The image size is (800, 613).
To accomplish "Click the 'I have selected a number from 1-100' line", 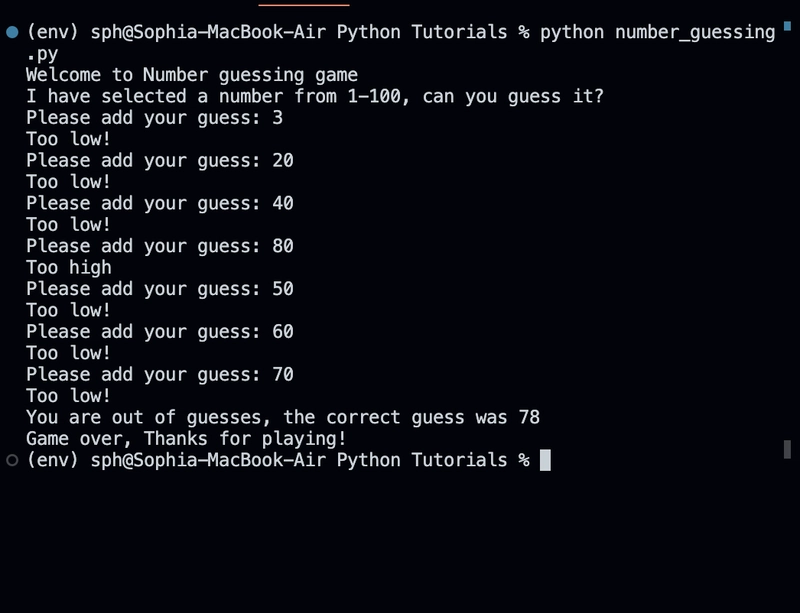I will pyautogui.click(x=315, y=96).
